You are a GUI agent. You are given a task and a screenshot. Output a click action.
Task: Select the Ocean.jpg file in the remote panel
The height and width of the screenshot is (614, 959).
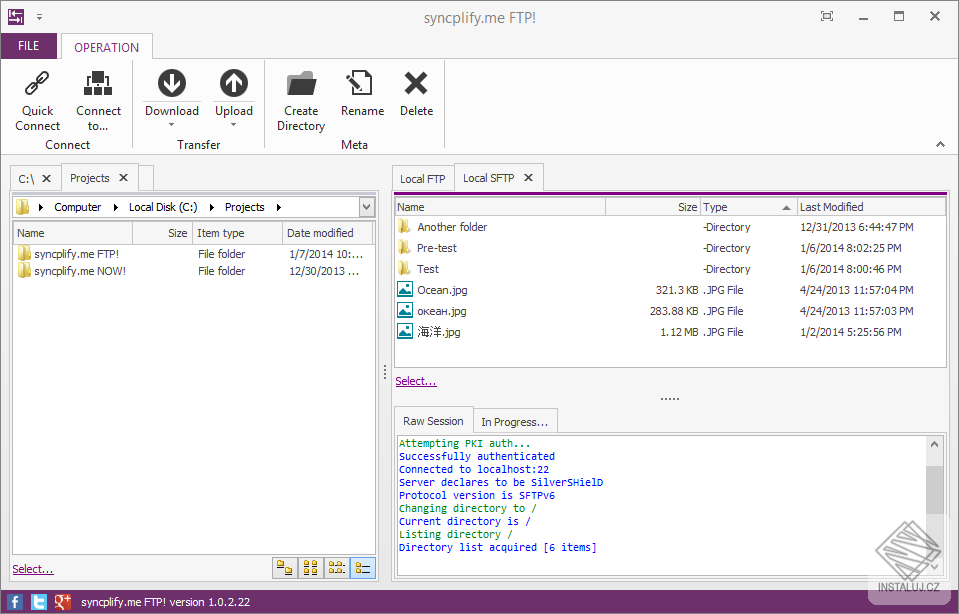444,290
